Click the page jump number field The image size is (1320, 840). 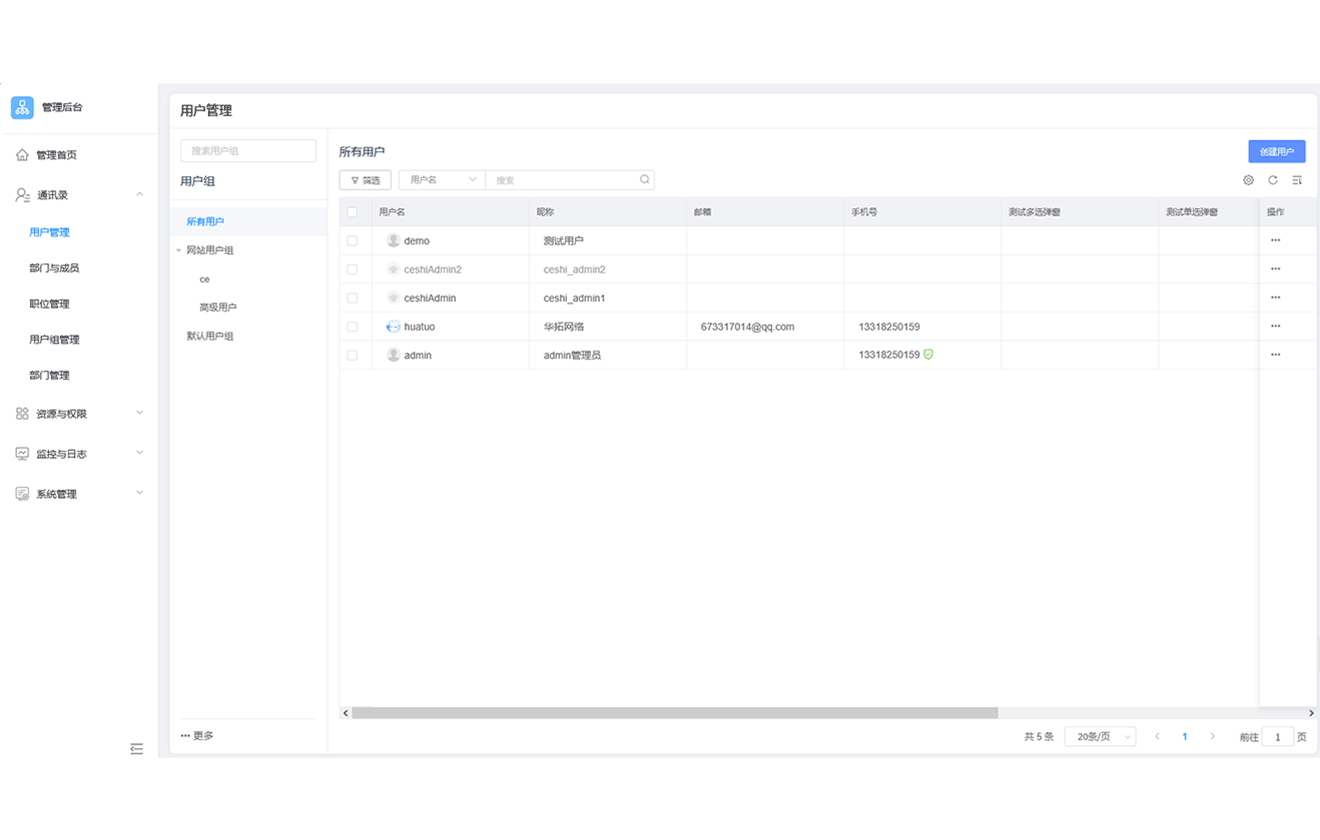tap(1277, 737)
